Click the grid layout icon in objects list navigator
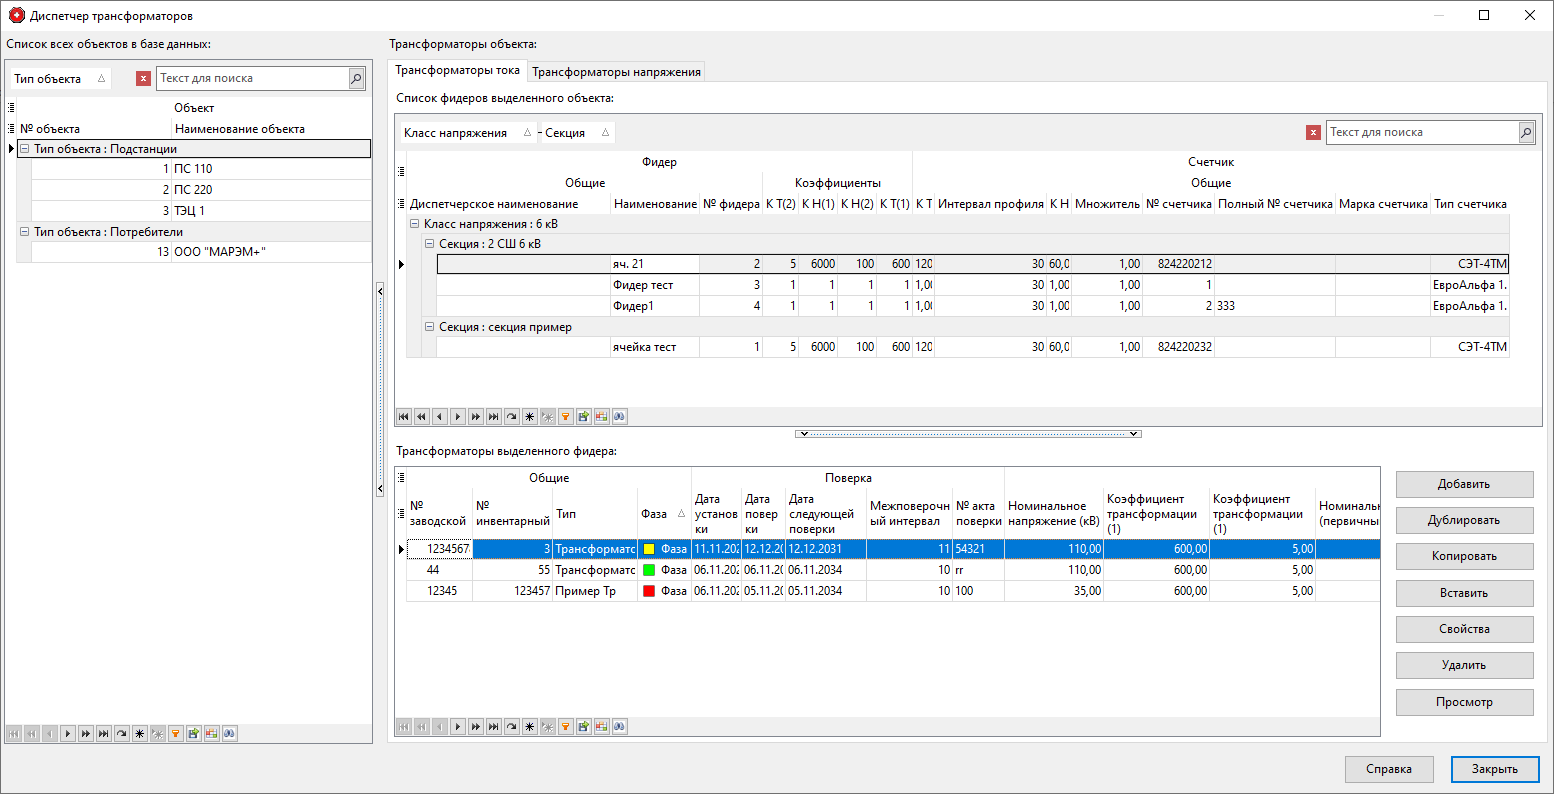The width and height of the screenshot is (1554, 794). point(211,733)
